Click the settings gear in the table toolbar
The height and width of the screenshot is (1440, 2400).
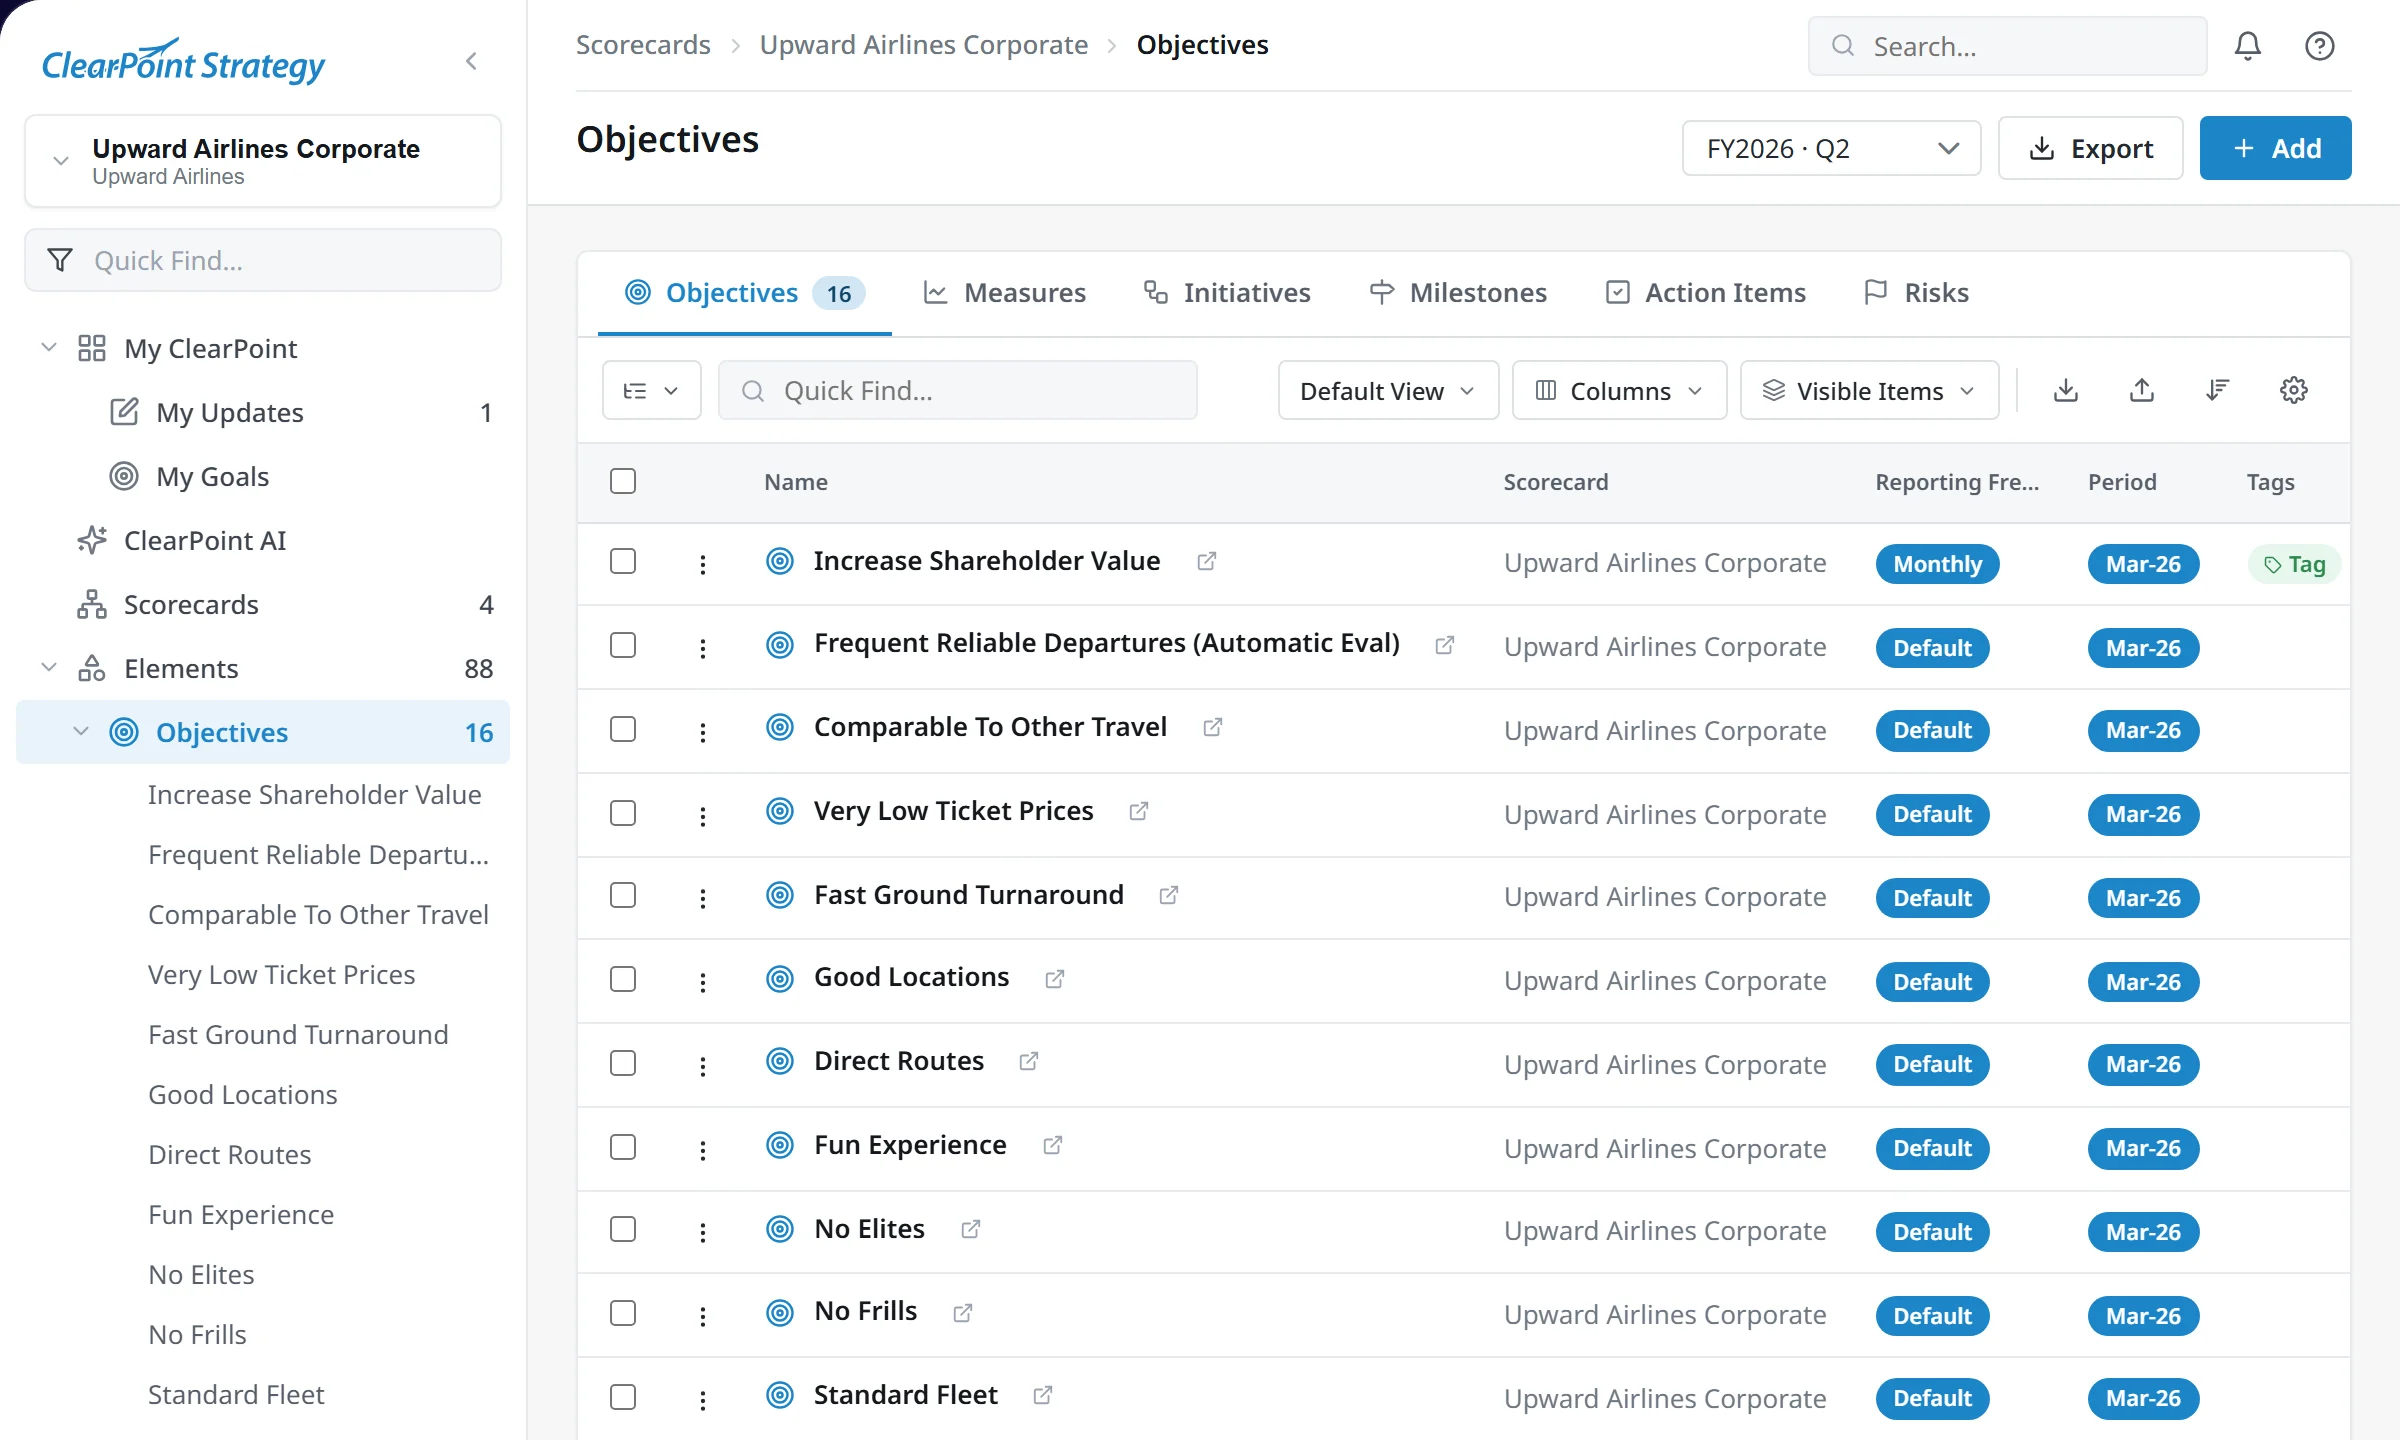pyautogui.click(x=2293, y=390)
